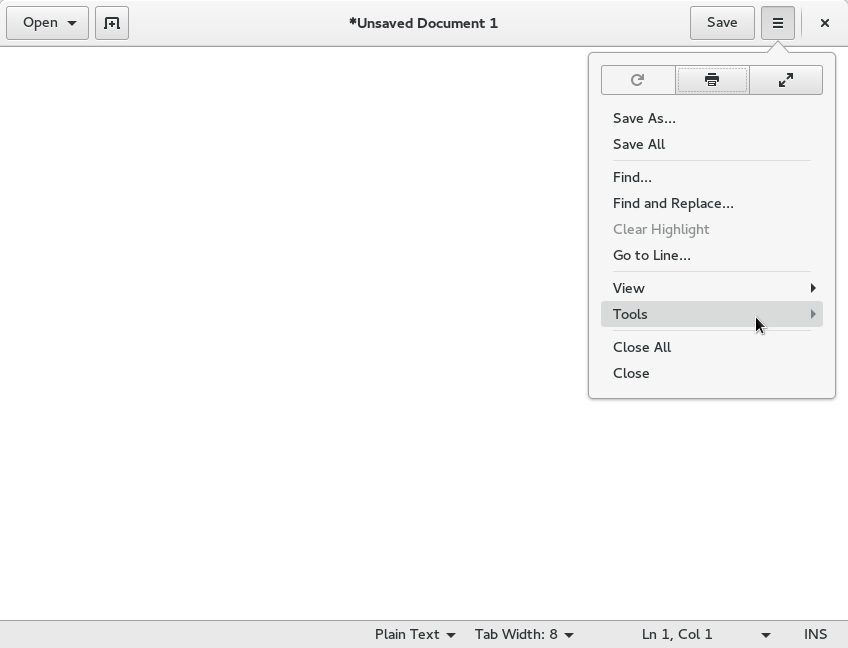Choose Save As... from the menu
The width and height of the screenshot is (848, 648).
712,118
